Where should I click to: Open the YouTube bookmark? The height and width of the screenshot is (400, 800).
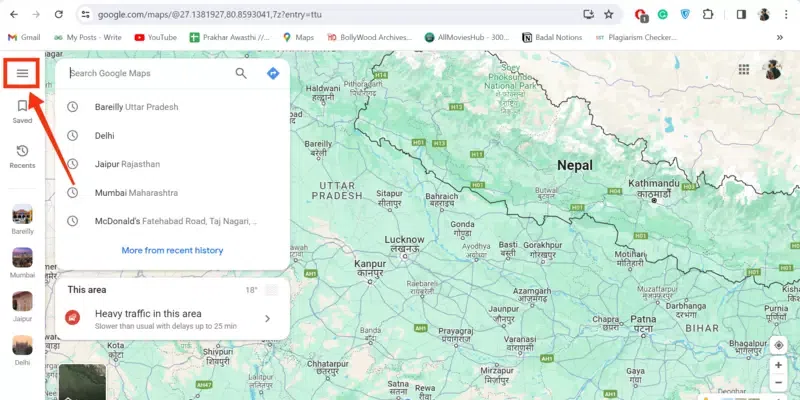[156, 37]
